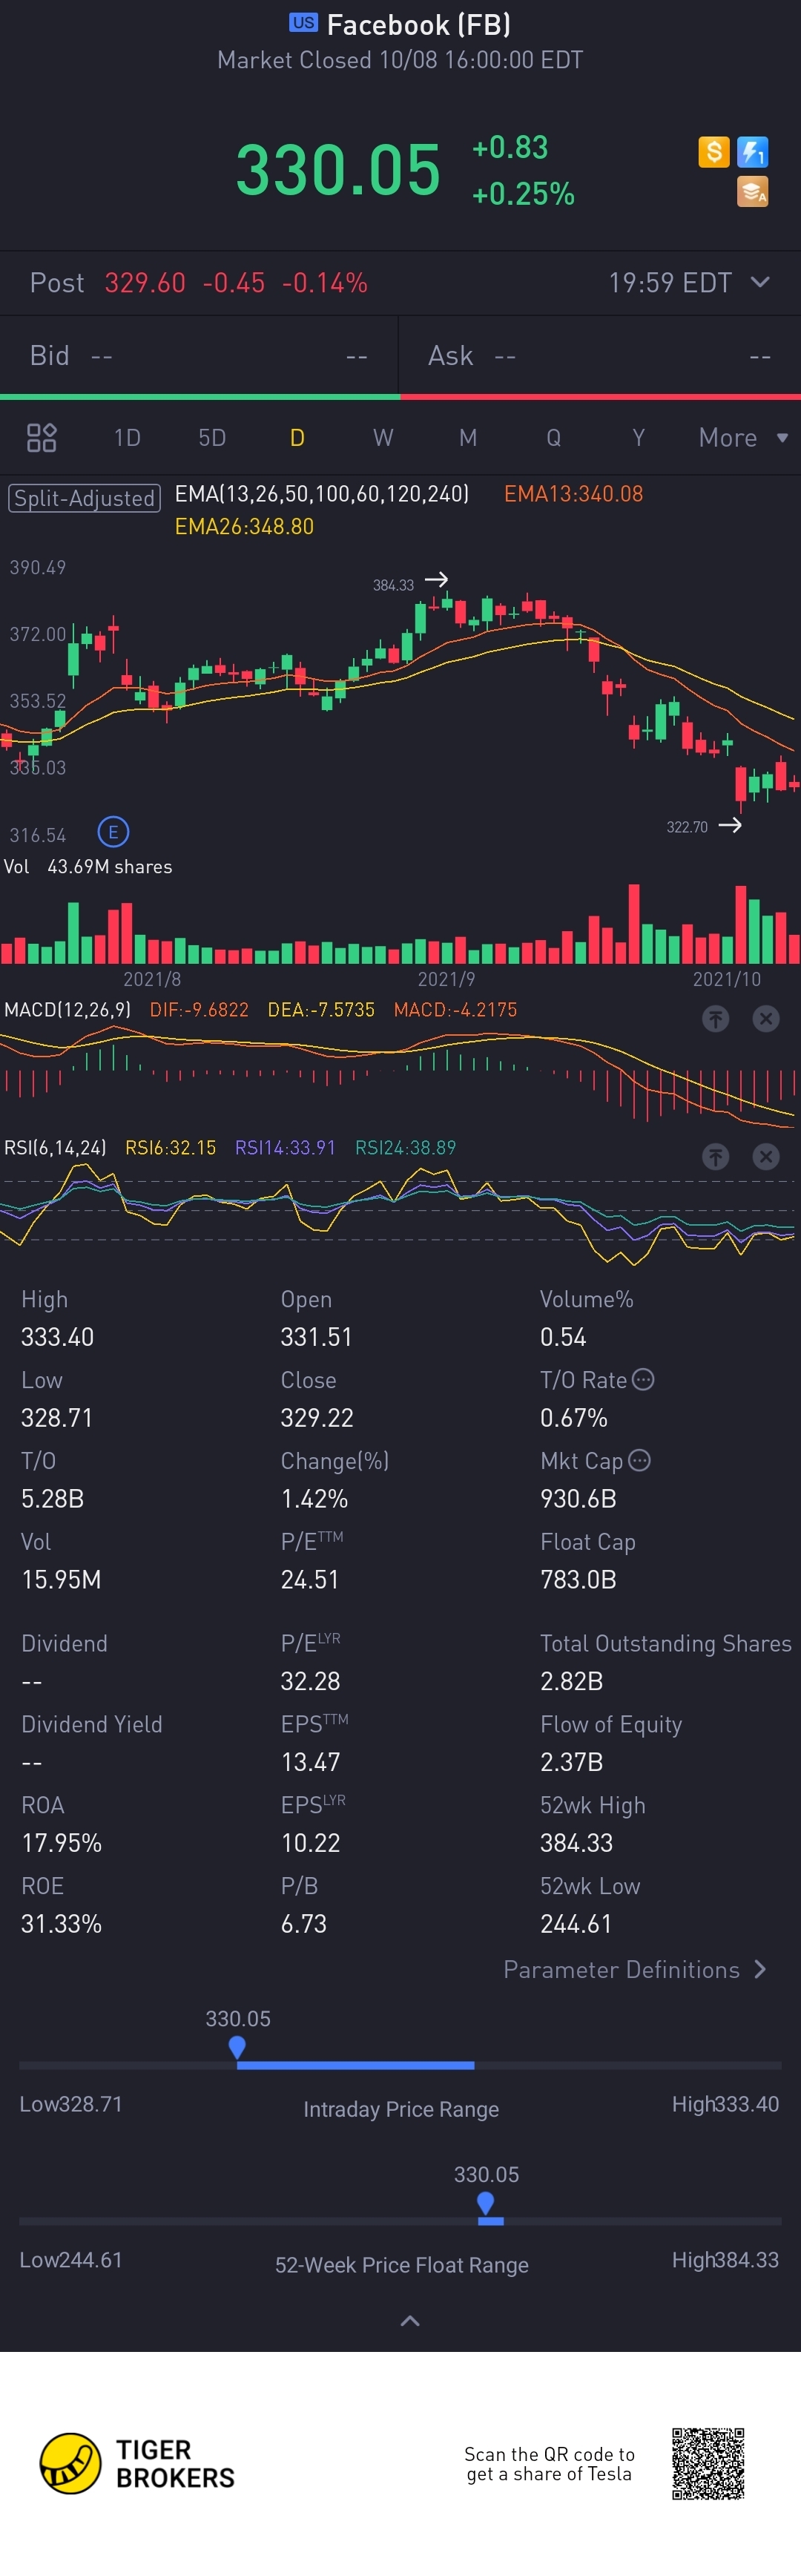Switch to the 1D chart tab
801x2576 pixels.
[x=127, y=437]
